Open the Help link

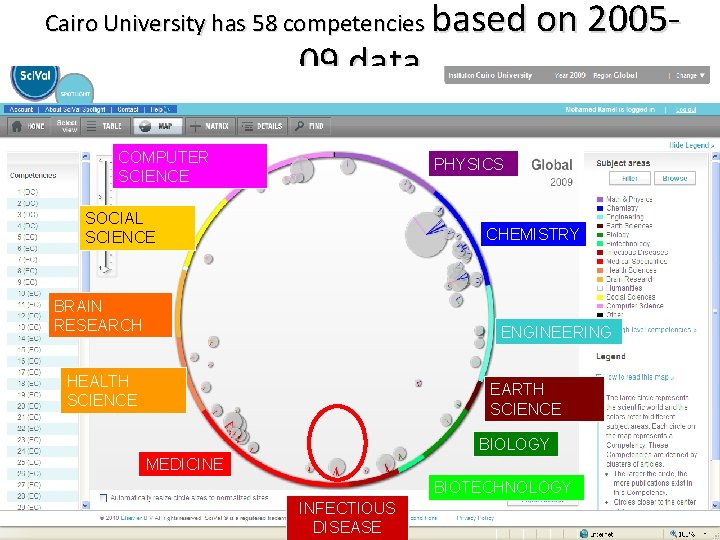(156, 109)
